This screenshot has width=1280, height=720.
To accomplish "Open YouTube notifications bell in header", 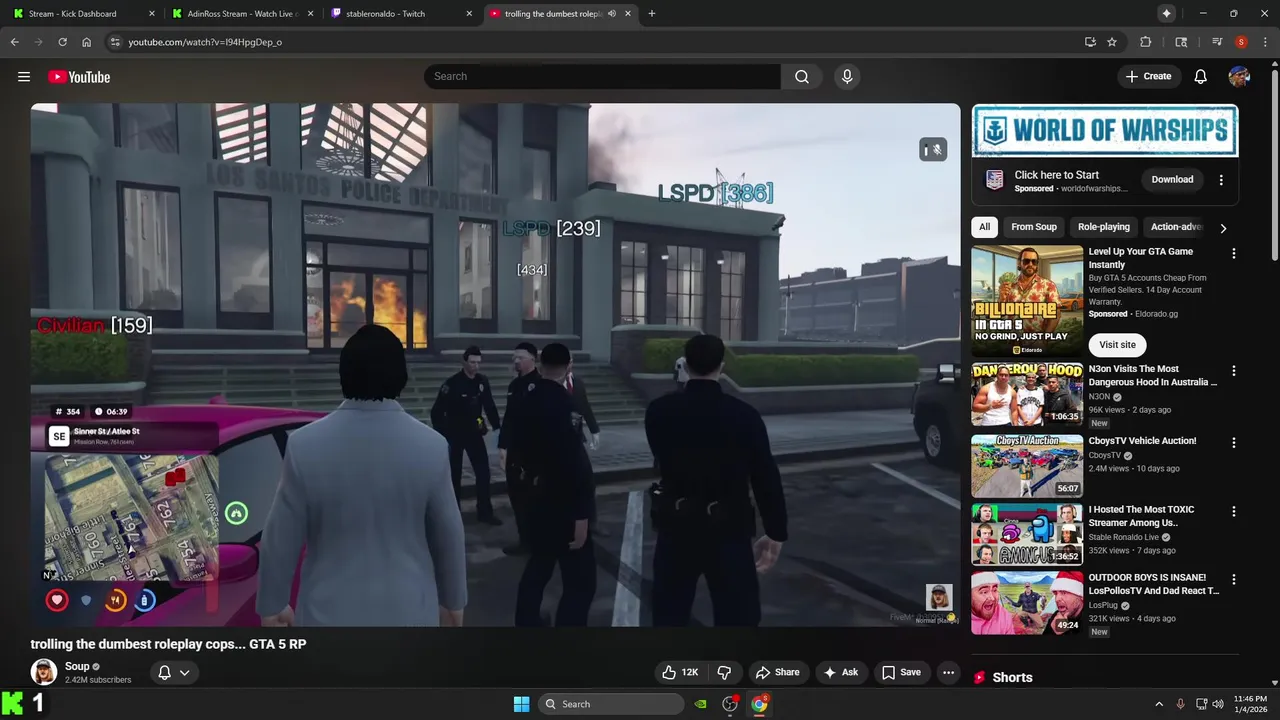I will click(x=1201, y=77).
